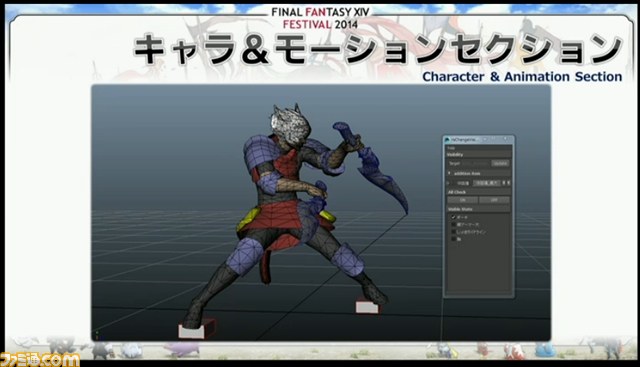
Task: Select the white foot controller box at right foot
Action: point(367,307)
